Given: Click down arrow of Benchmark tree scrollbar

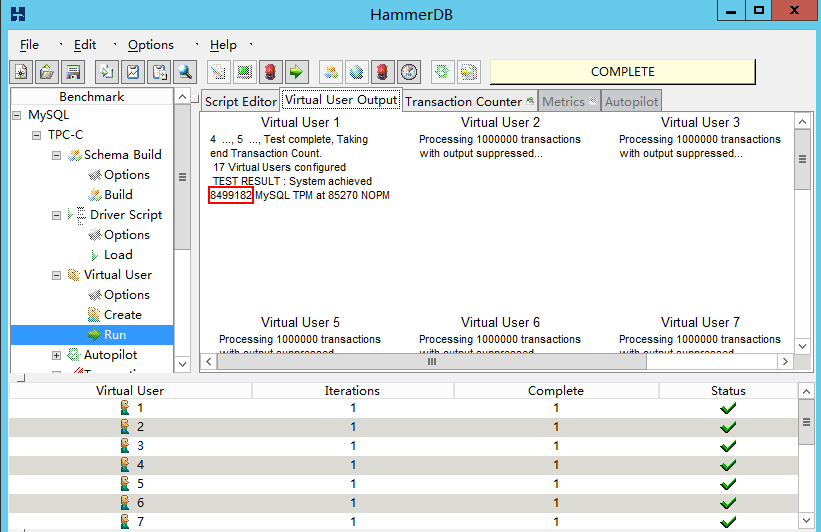Looking at the screenshot, I should [182, 364].
